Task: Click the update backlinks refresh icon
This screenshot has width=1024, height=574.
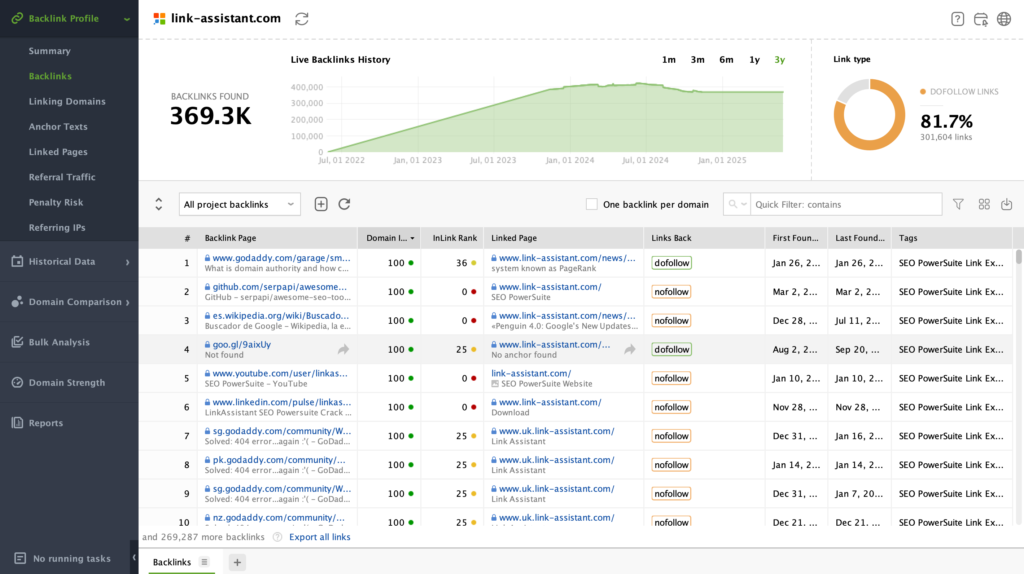Action: [344, 204]
